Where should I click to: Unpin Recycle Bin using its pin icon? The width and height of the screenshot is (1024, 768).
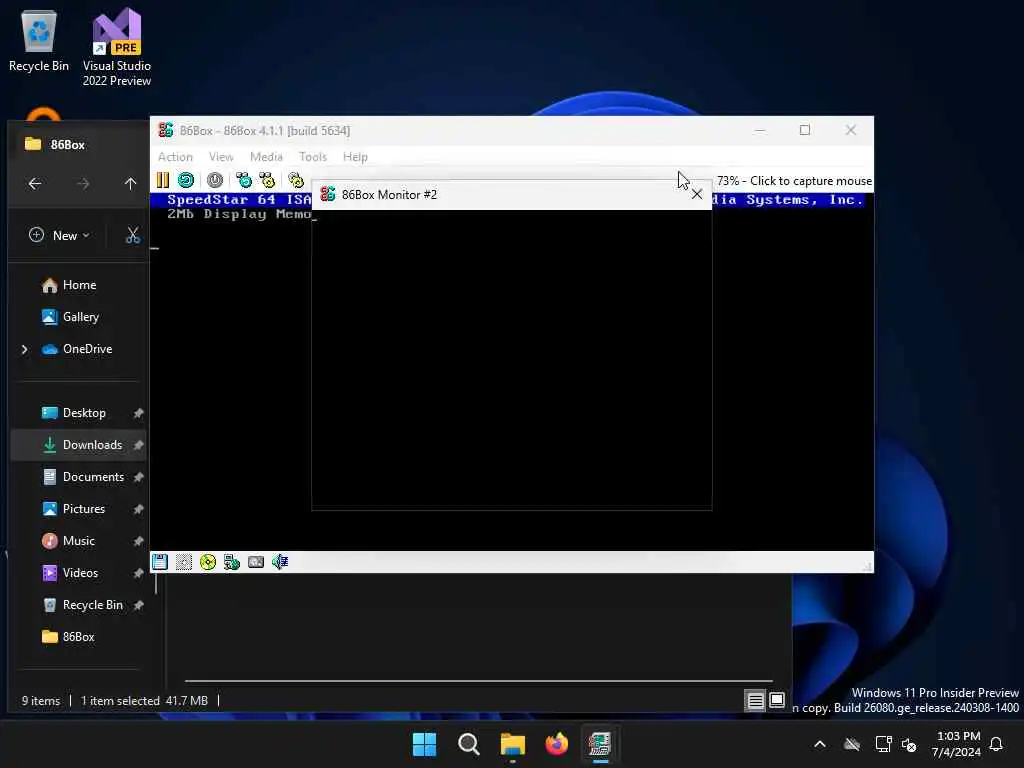138,605
